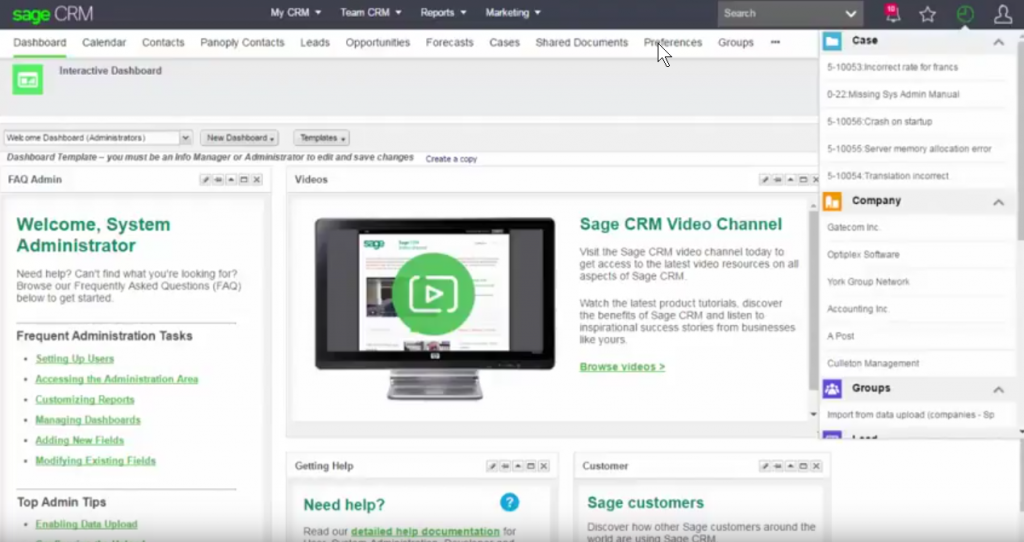Collapse the Case section in recent list
Viewport: 1024px width, 542px height.
pos(999,42)
